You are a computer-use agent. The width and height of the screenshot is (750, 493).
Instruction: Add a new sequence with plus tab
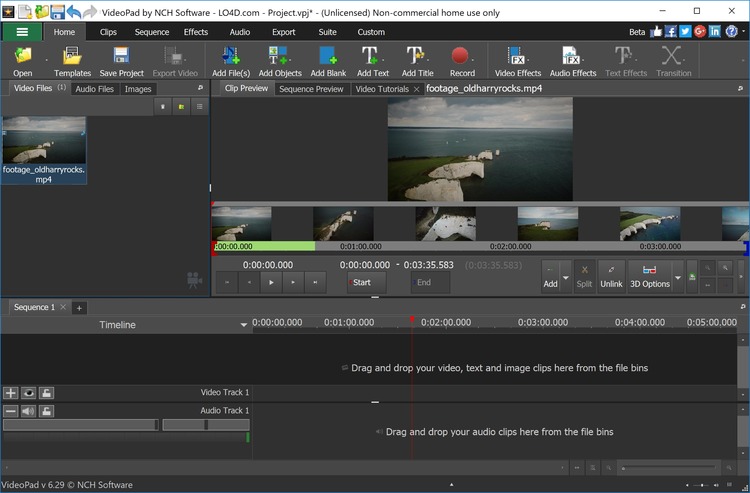pos(79,308)
